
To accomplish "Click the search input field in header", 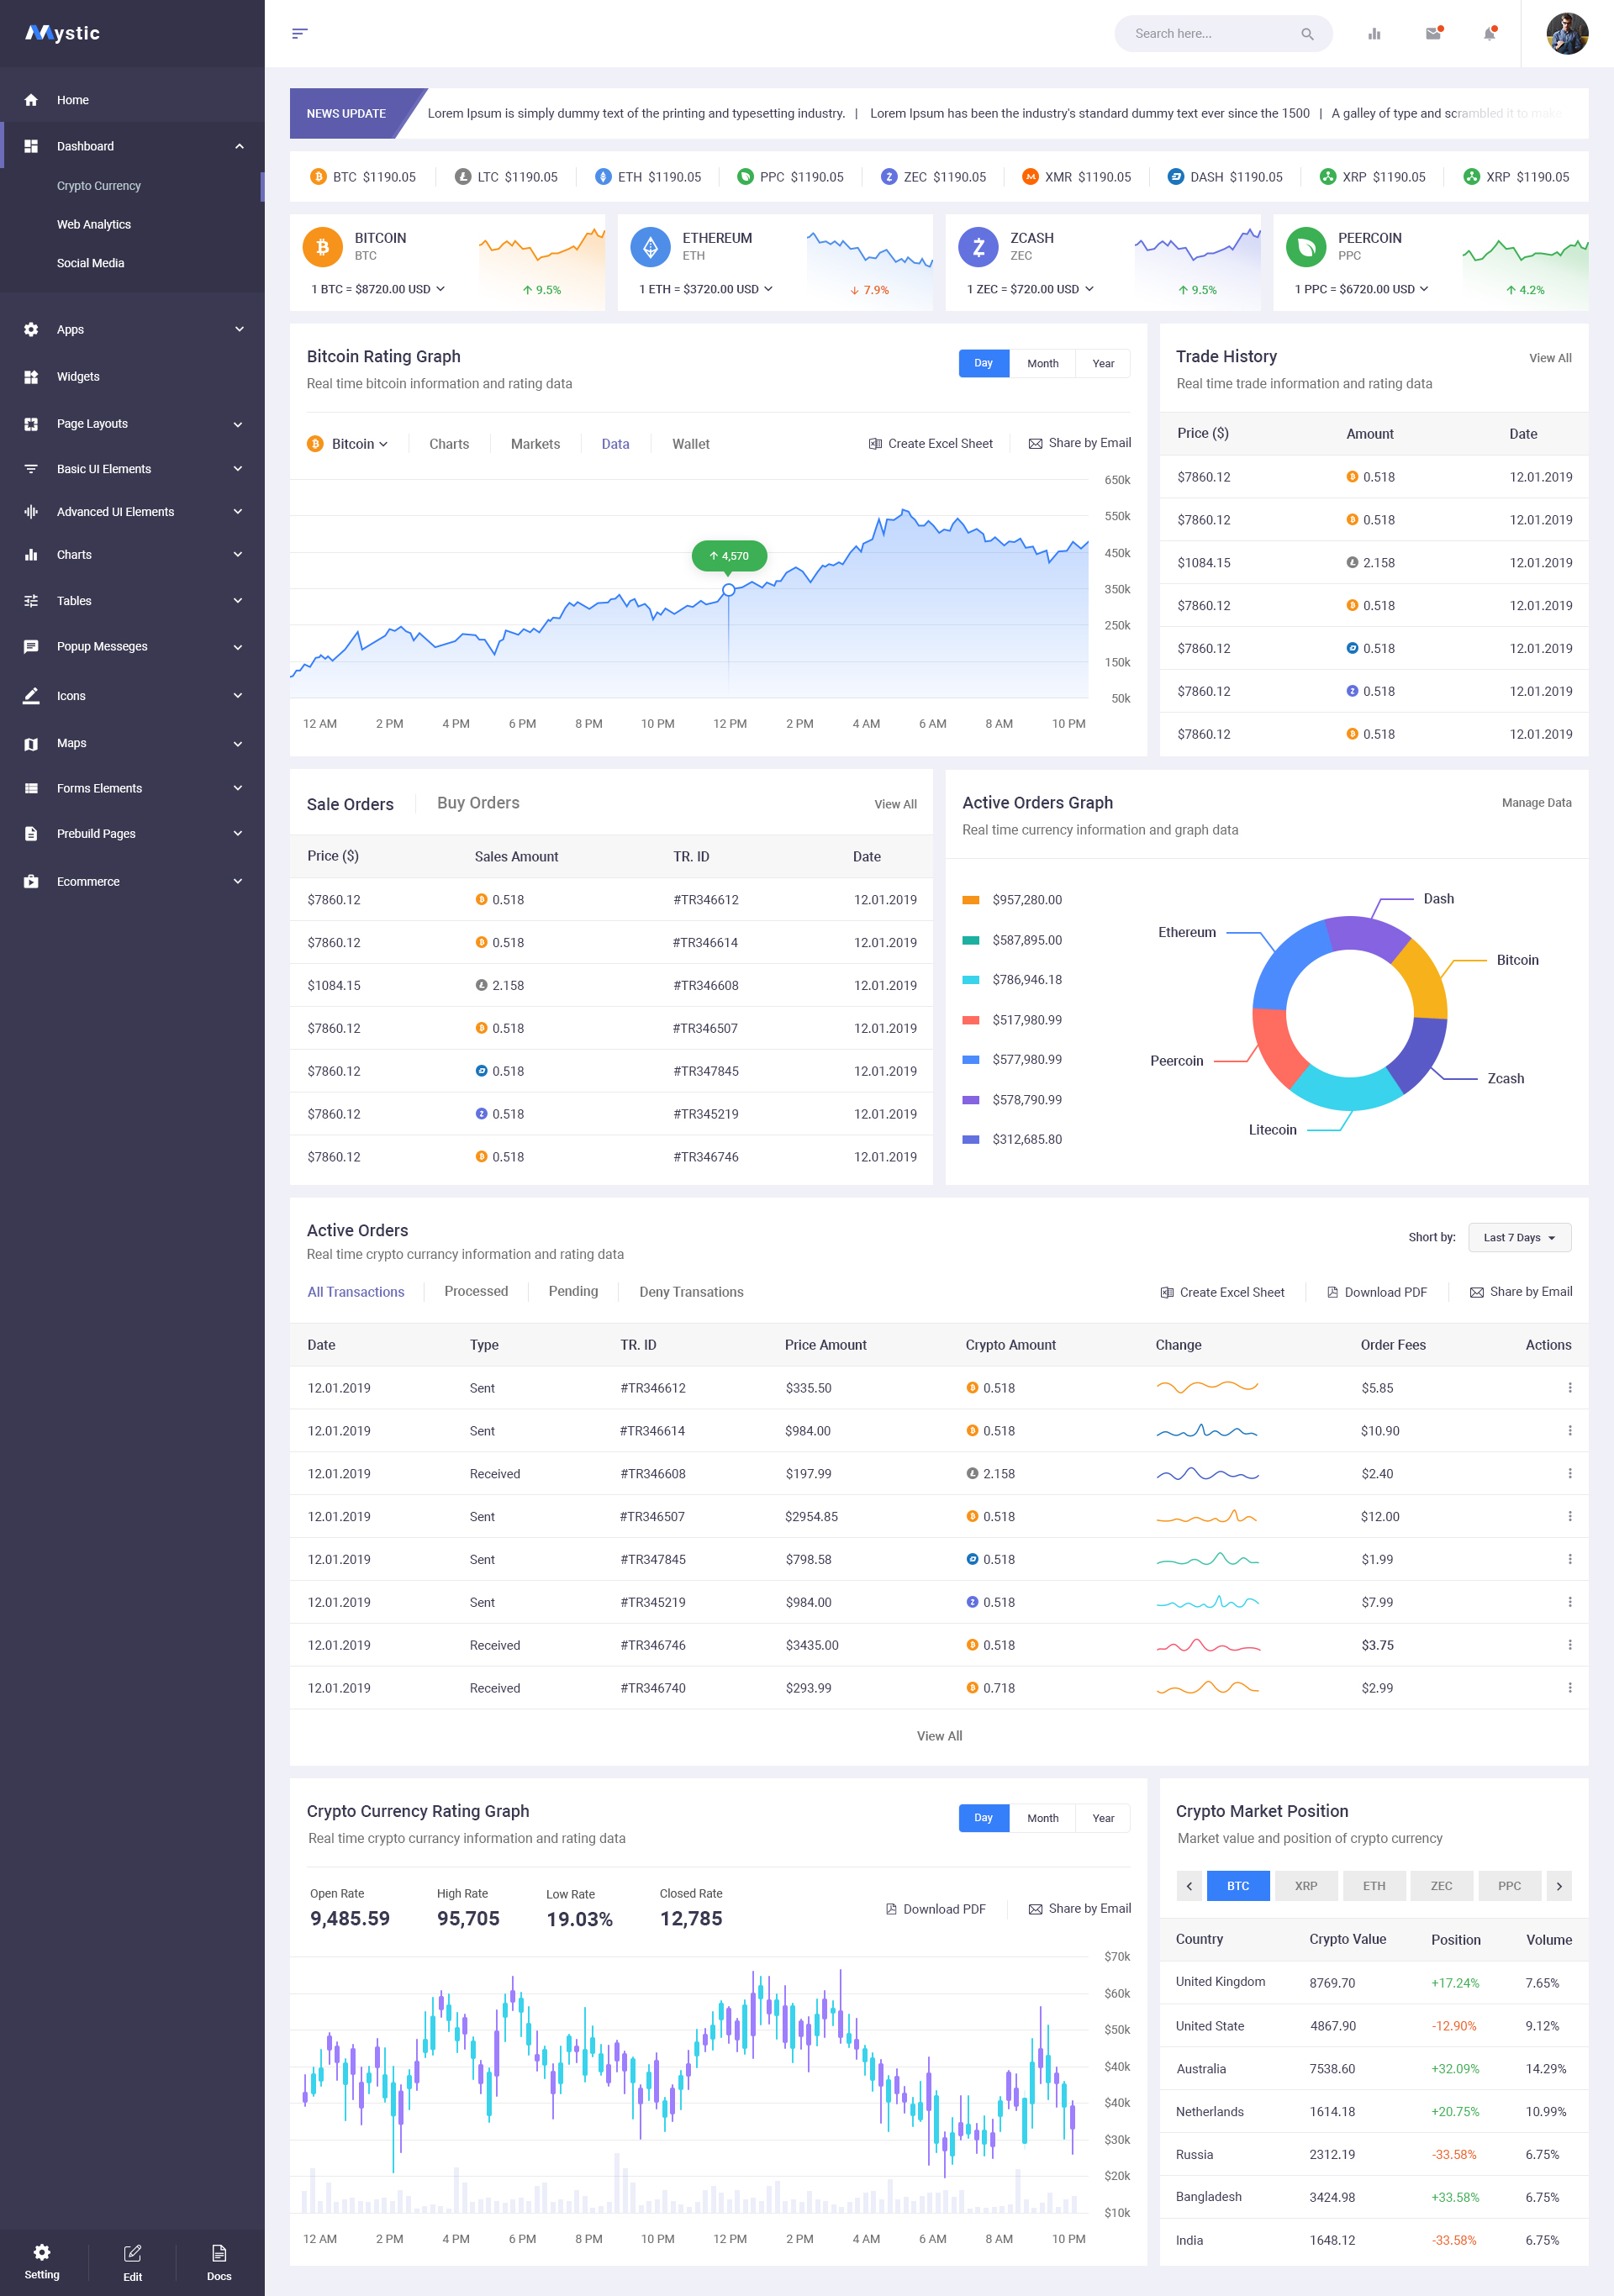I will click(1210, 33).
